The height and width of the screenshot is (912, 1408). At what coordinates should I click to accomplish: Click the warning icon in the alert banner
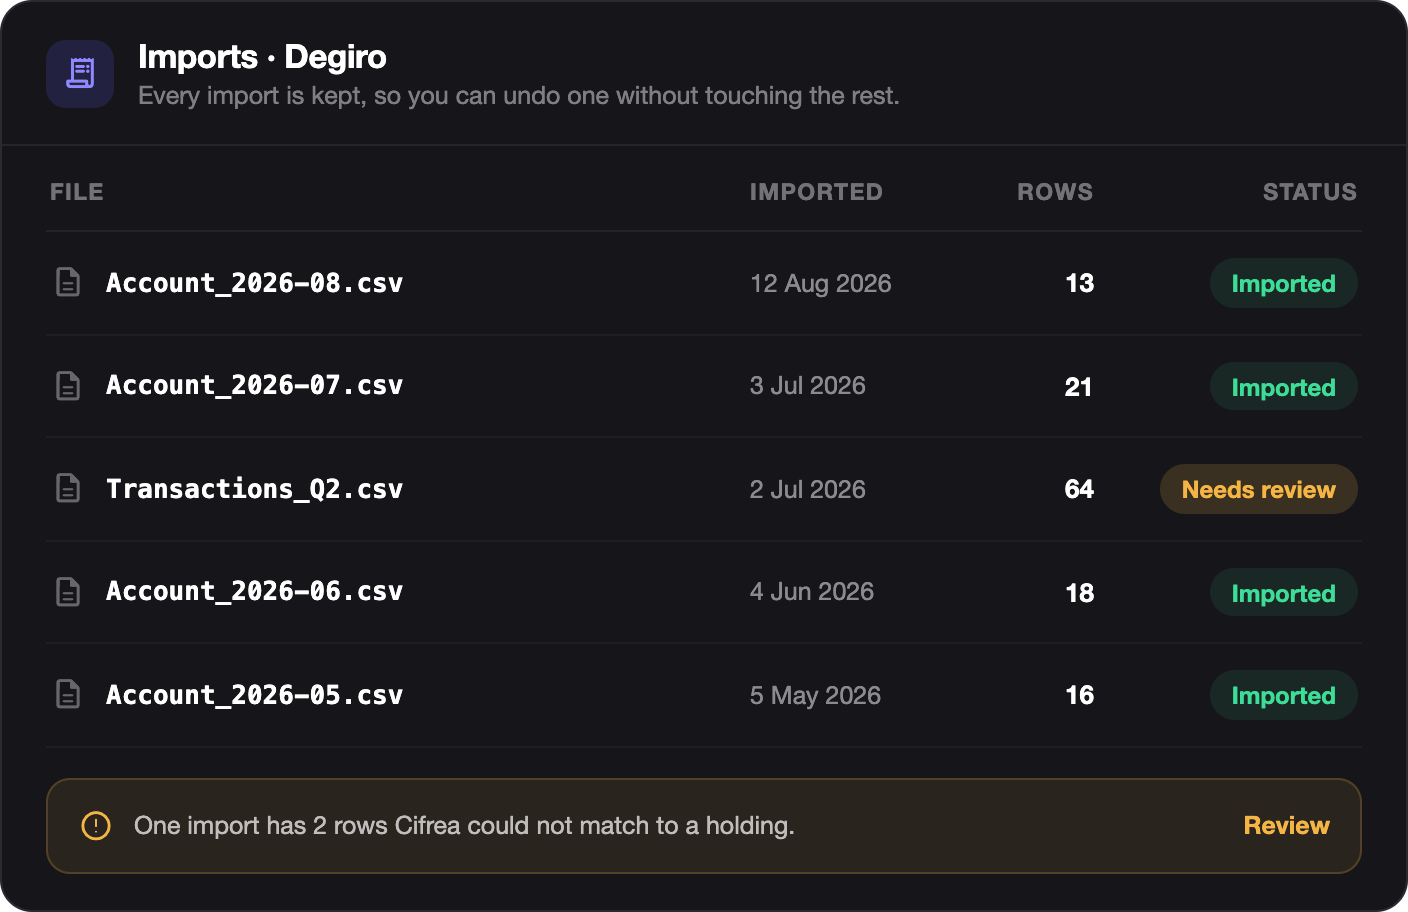coord(96,826)
